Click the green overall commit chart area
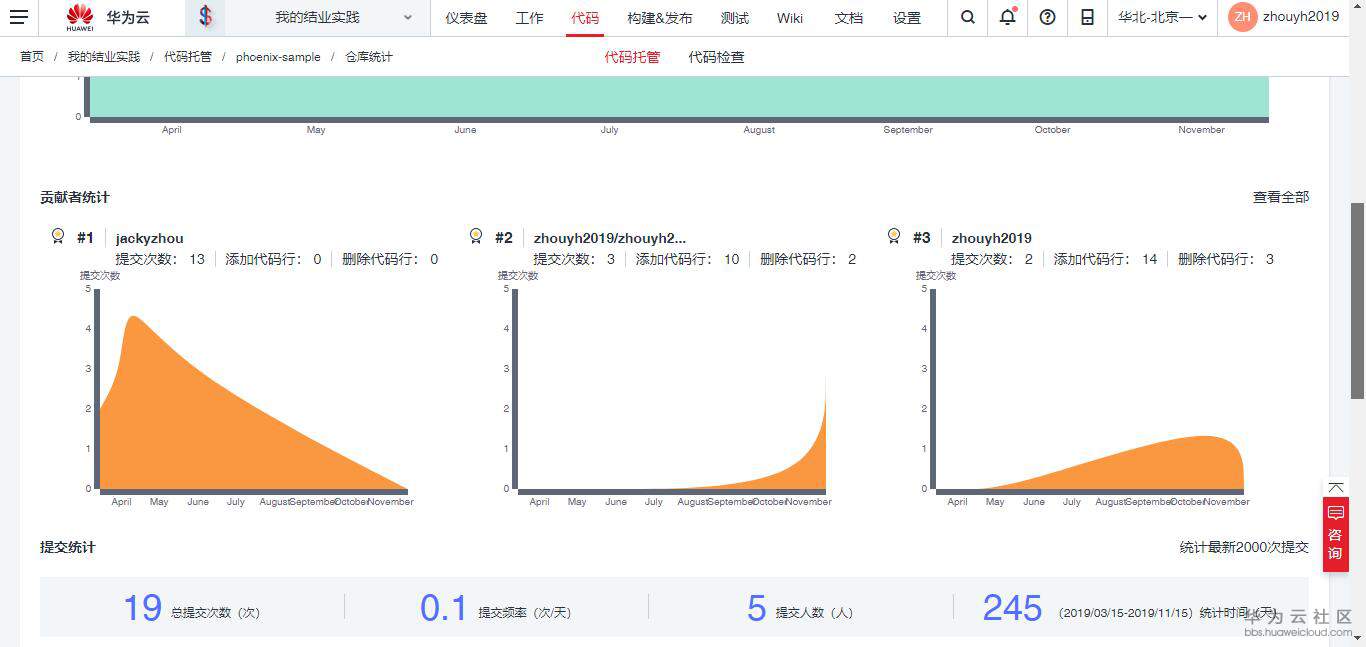Screen dimensions: 1366x647 coord(679,96)
